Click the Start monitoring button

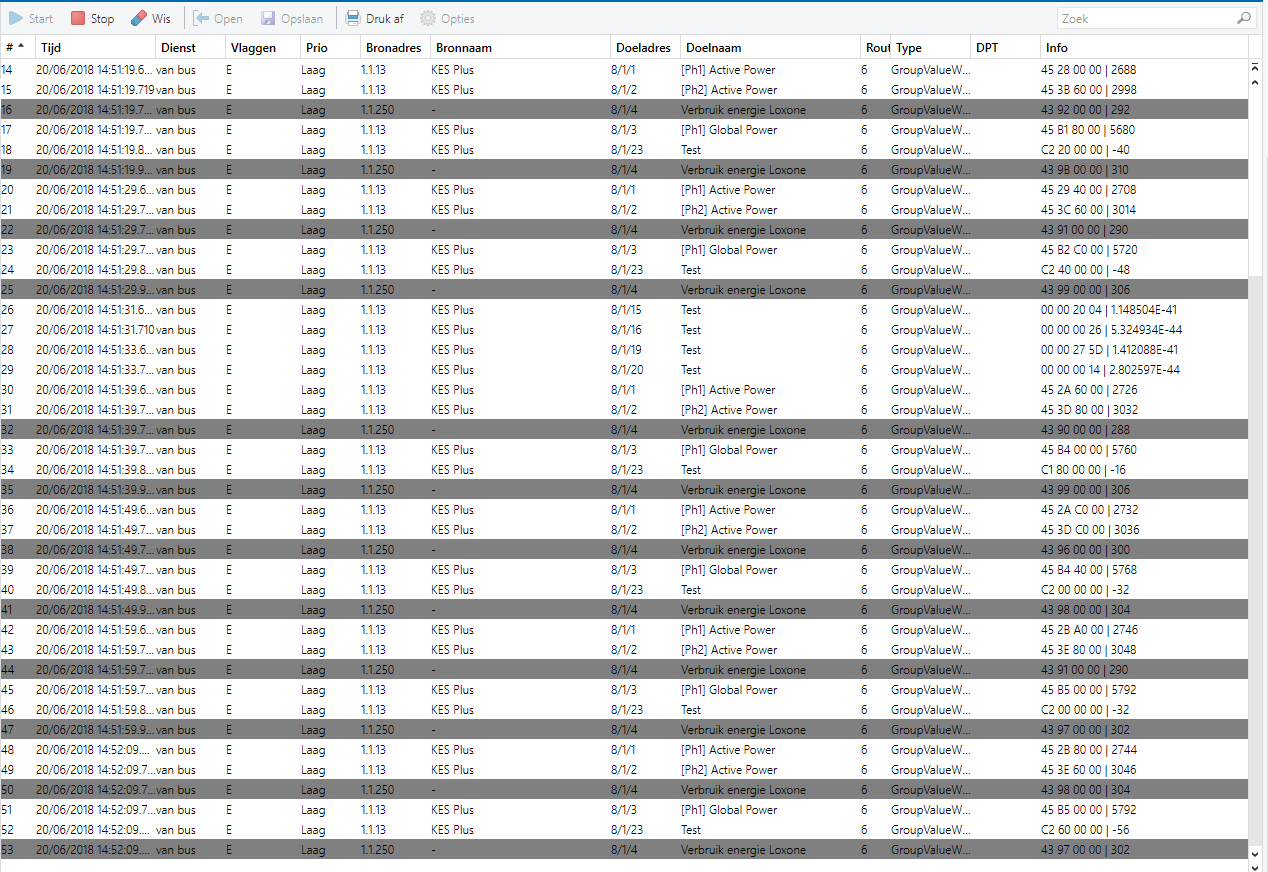tap(31, 19)
